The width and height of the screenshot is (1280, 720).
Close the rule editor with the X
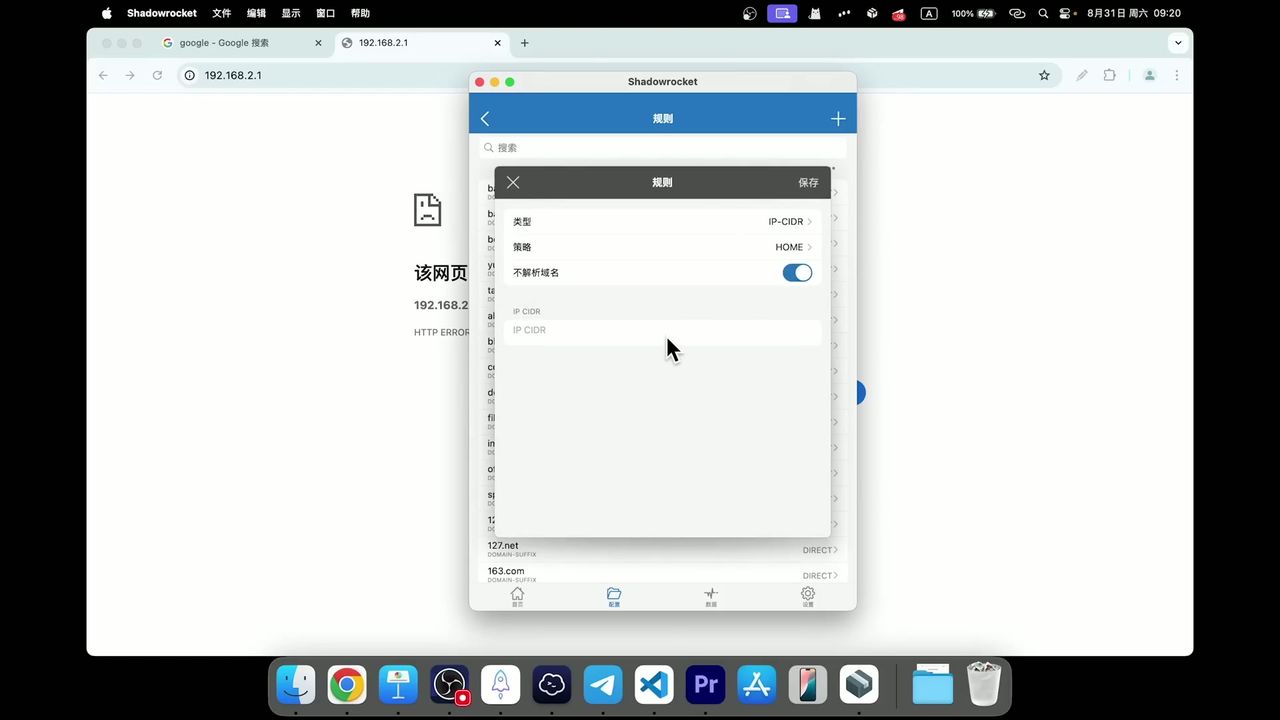513,182
